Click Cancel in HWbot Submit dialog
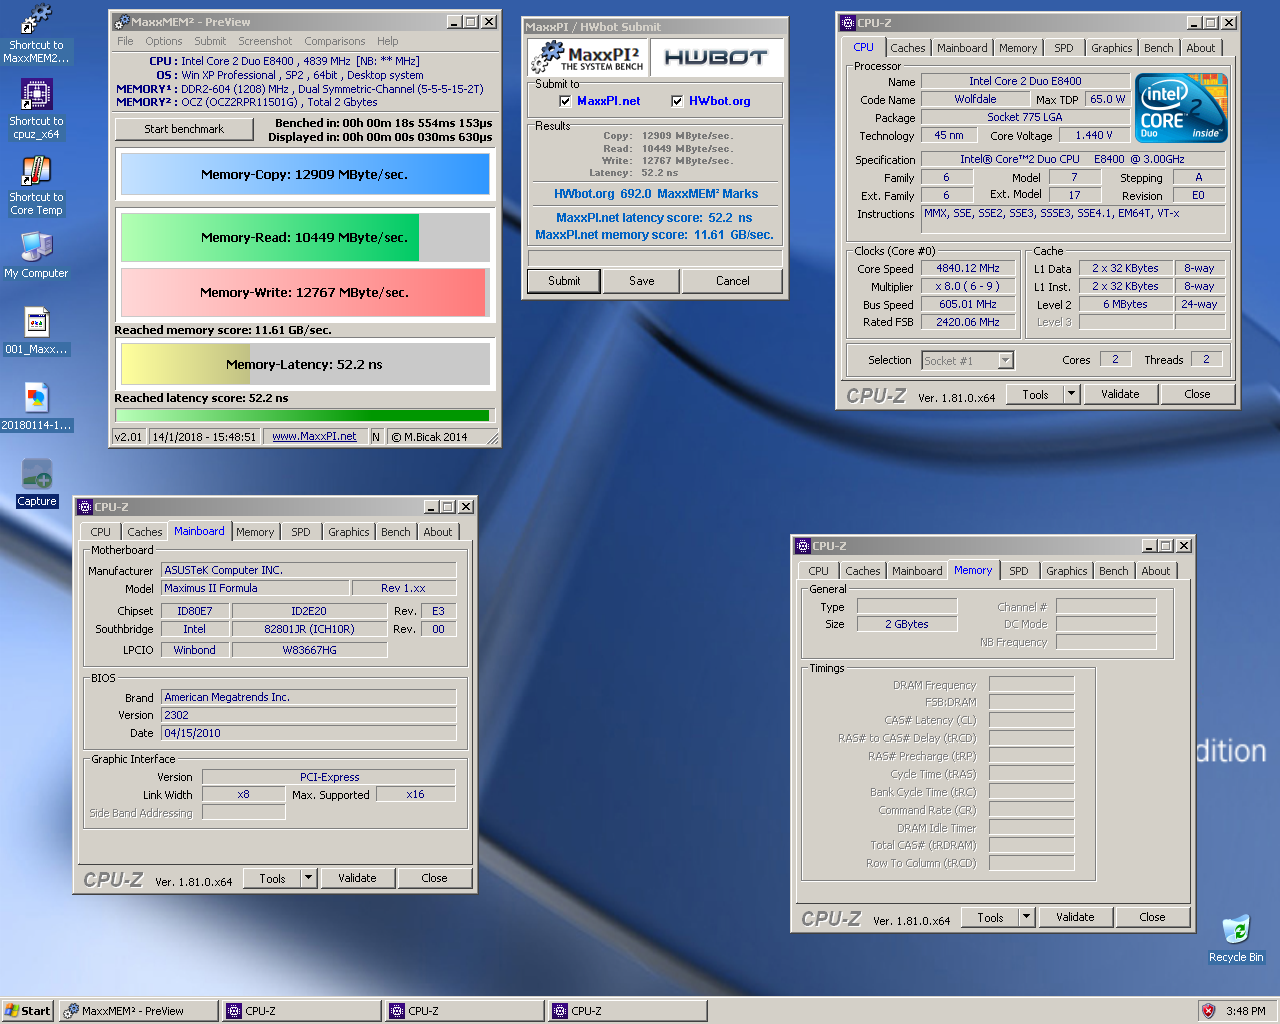The image size is (1280, 1024). tap(733, 281)
